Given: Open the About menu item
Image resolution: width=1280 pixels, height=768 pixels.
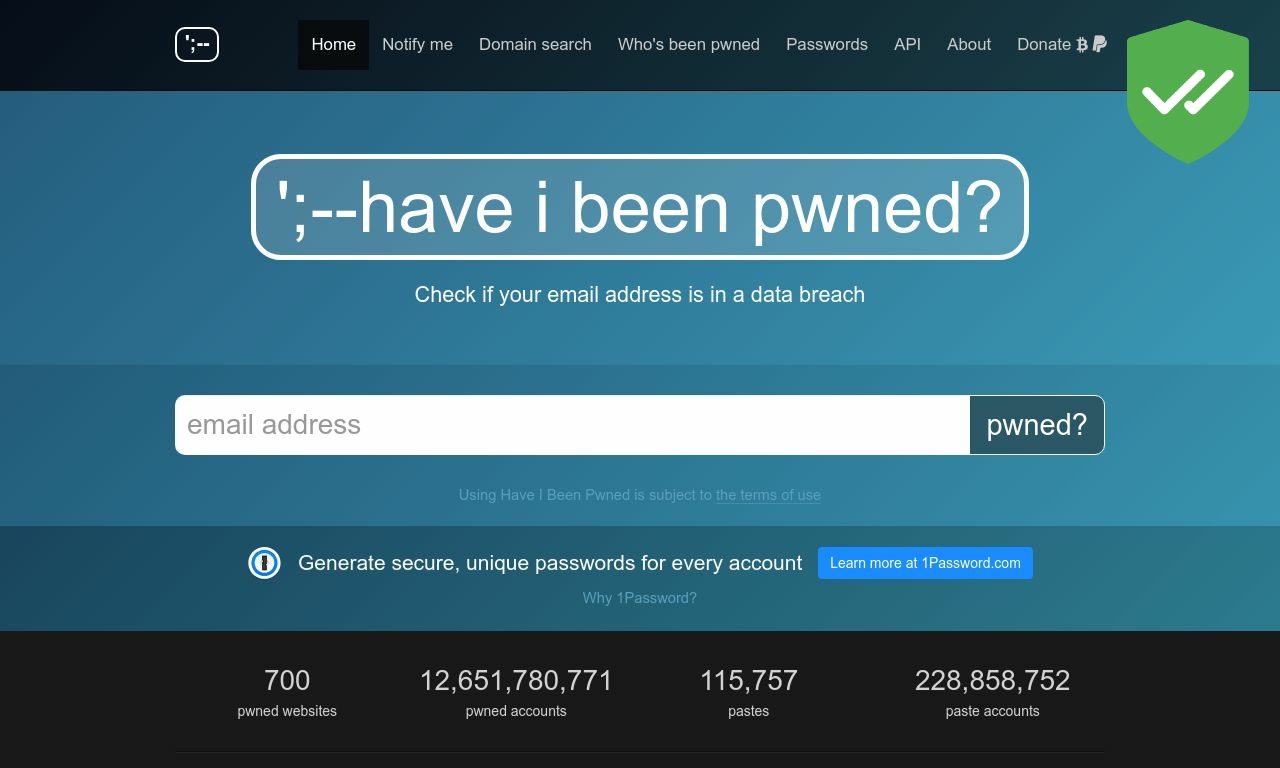Looking at the screenshot, I should coord(969,45).
